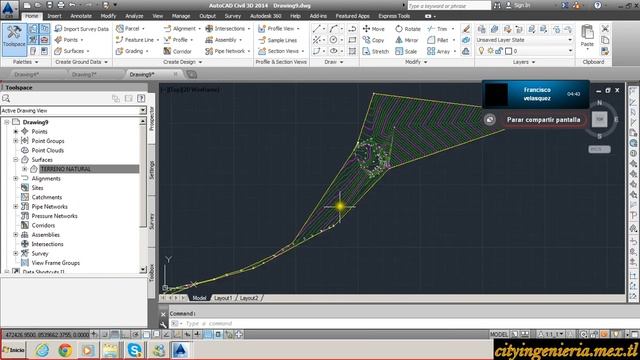Image resolution: width=640 pixels, height=360 pixels.
Task: Click the Assembly tool
Action: pyautogui.click(x=221, y=40)
